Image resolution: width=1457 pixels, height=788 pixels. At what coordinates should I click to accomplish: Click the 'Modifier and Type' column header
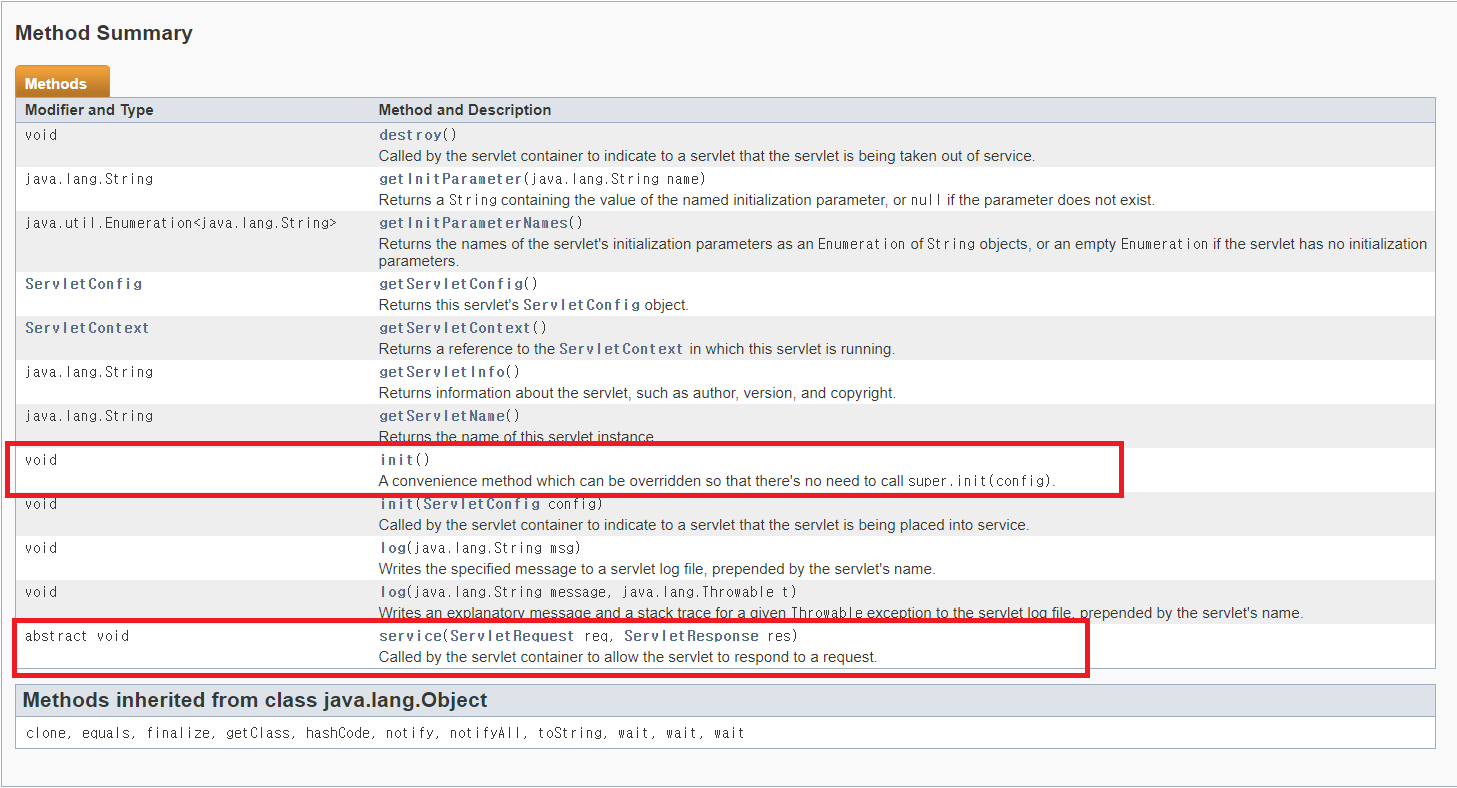click(89, 110)
